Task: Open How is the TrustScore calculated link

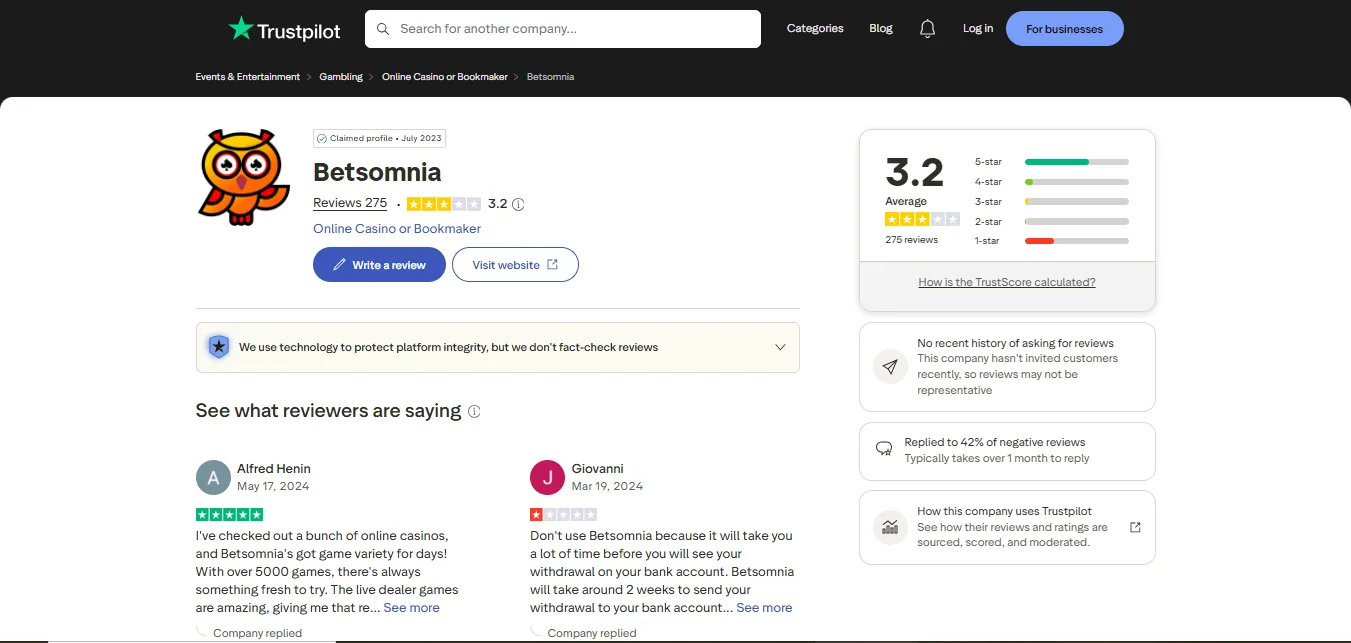Action: click(1007, 282)
